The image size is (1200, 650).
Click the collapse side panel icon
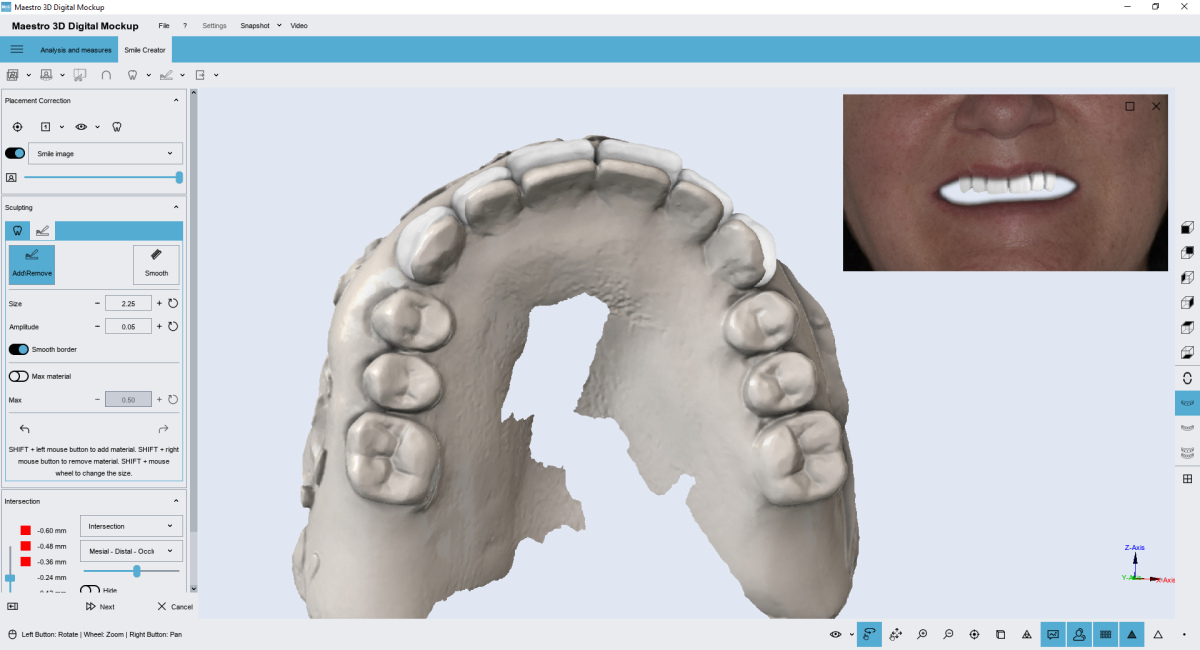pos(13,606)
